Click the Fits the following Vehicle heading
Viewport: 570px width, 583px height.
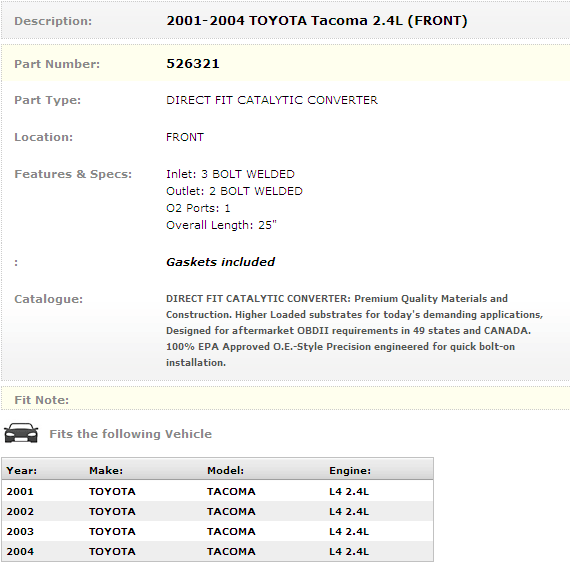[x=131, y=434]
